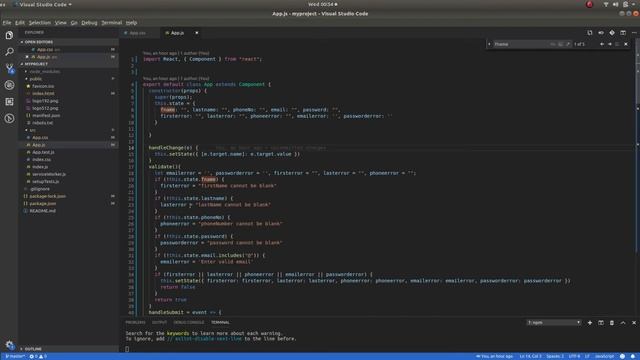
Task: Open the File menu
Action: [7, 23]
